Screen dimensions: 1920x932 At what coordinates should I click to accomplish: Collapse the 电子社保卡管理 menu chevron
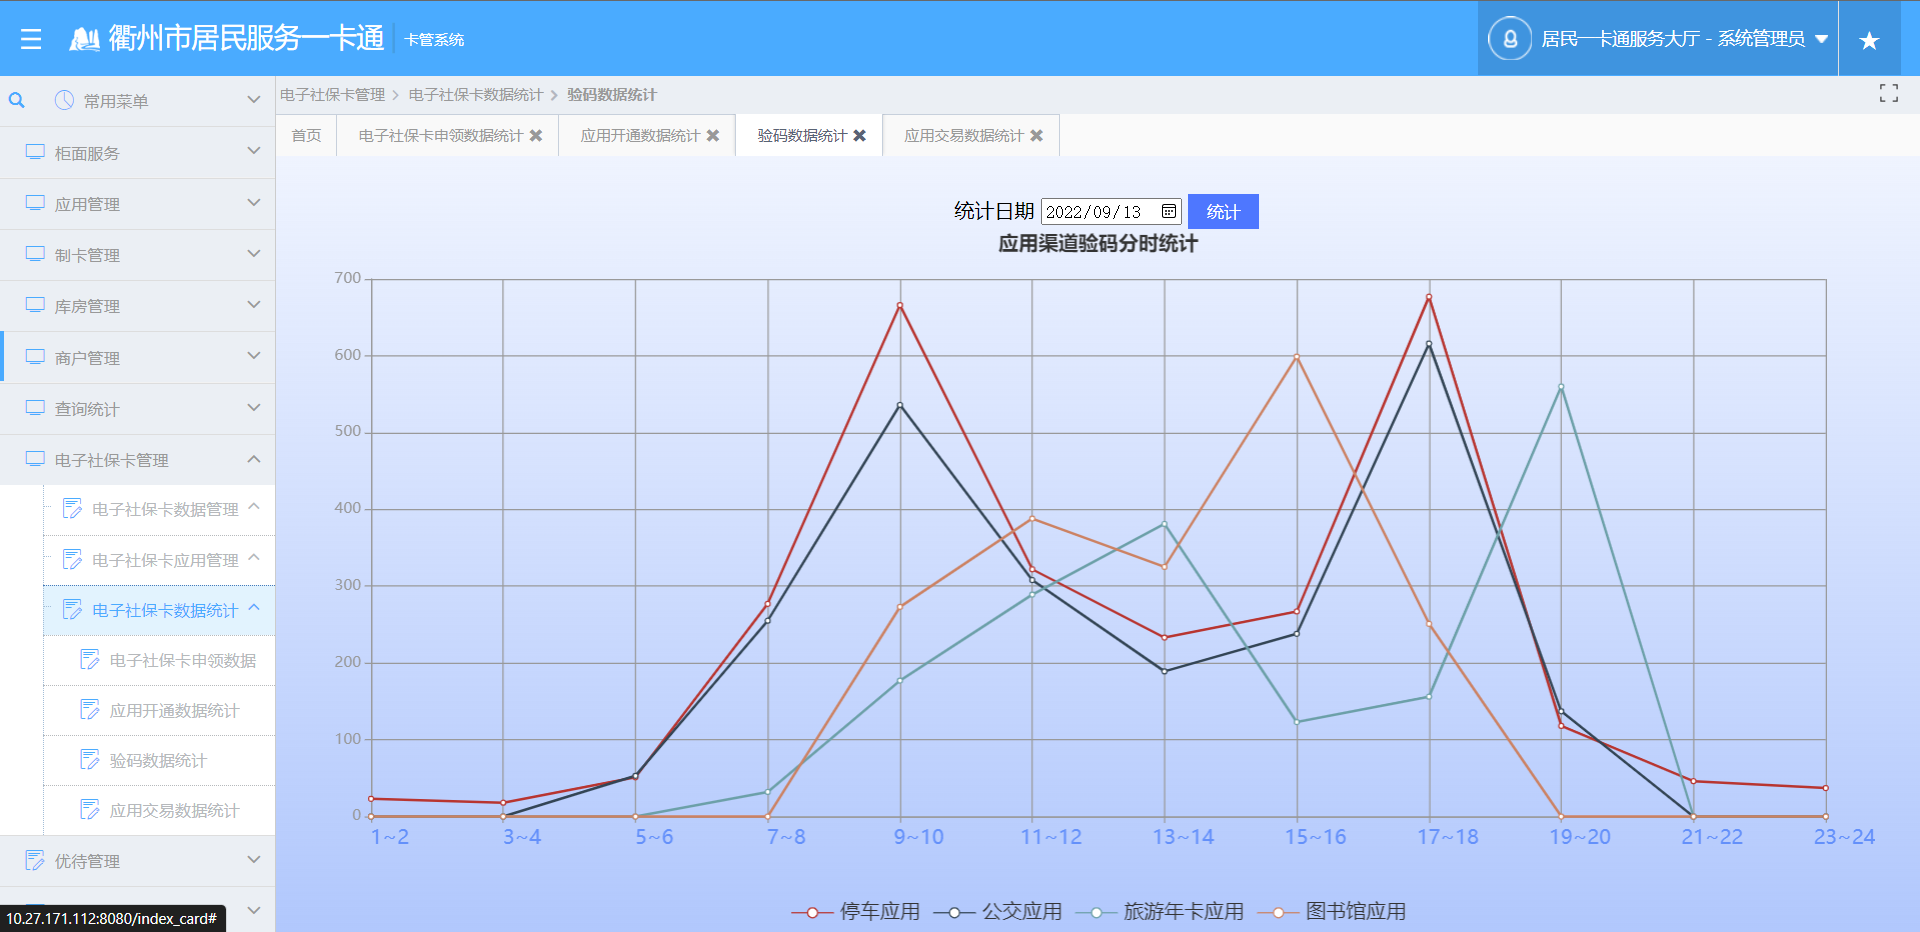point(254,459)
